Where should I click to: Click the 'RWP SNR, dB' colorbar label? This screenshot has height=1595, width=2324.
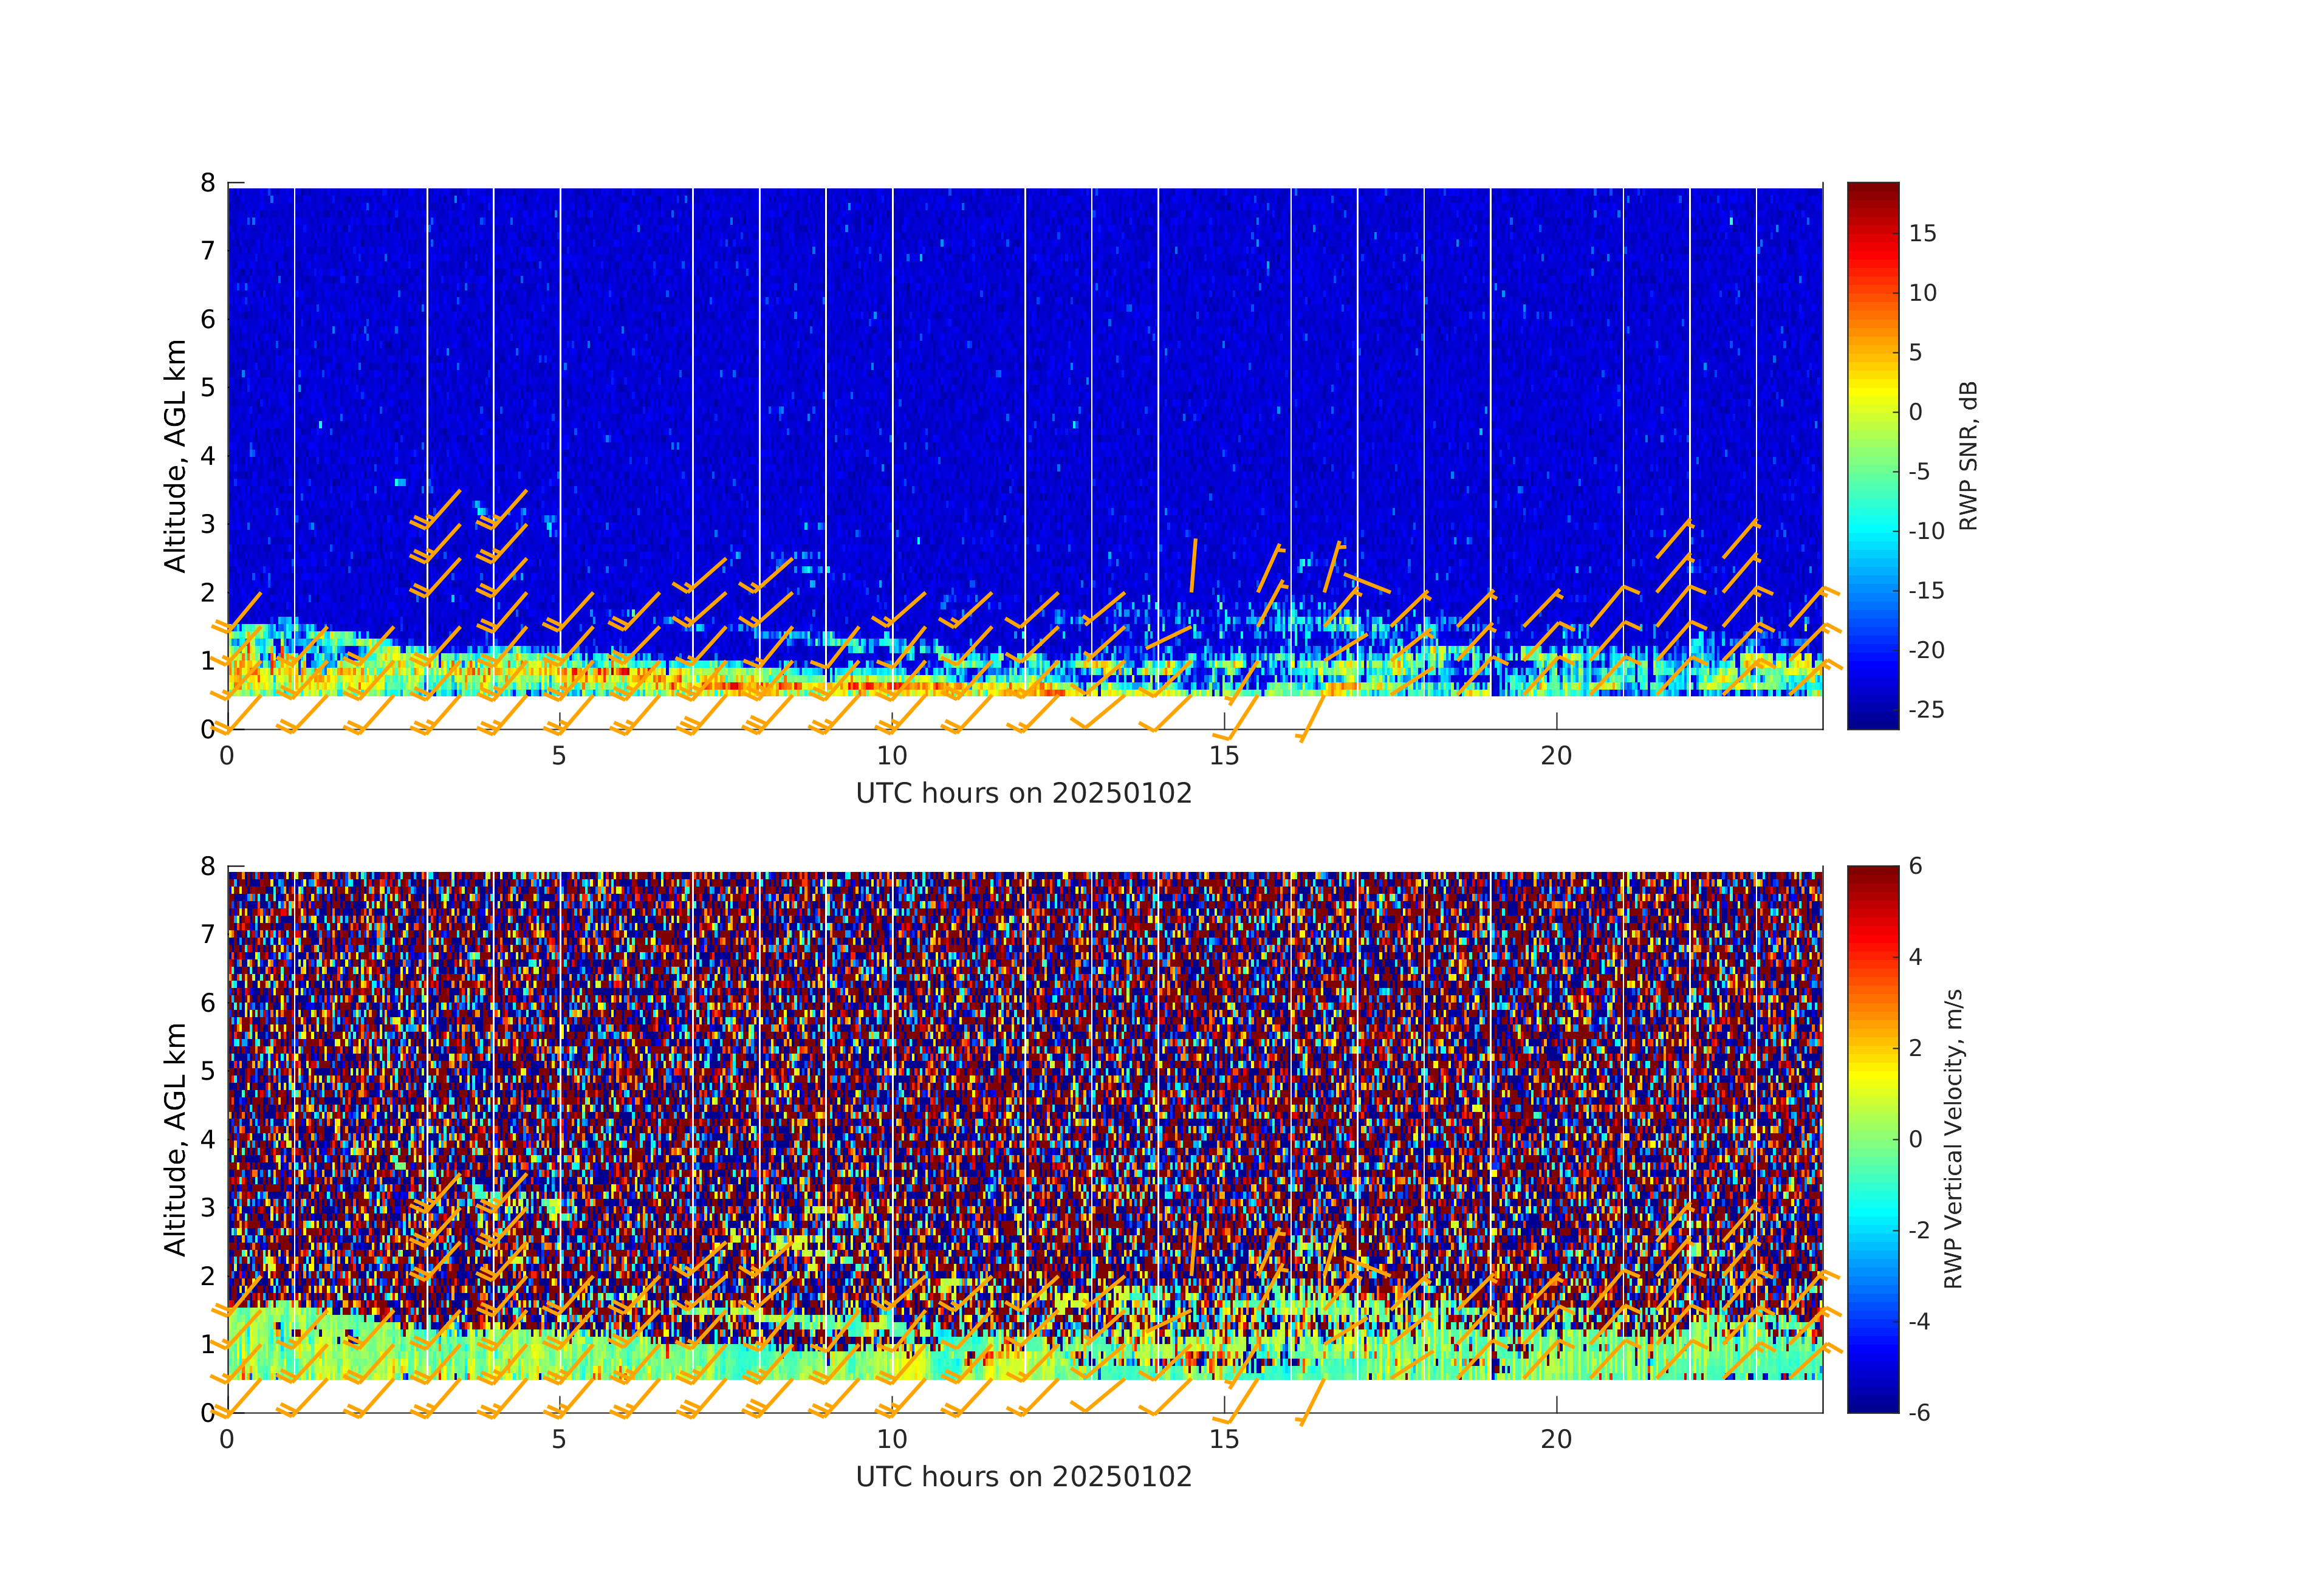tap(1968, 456)
